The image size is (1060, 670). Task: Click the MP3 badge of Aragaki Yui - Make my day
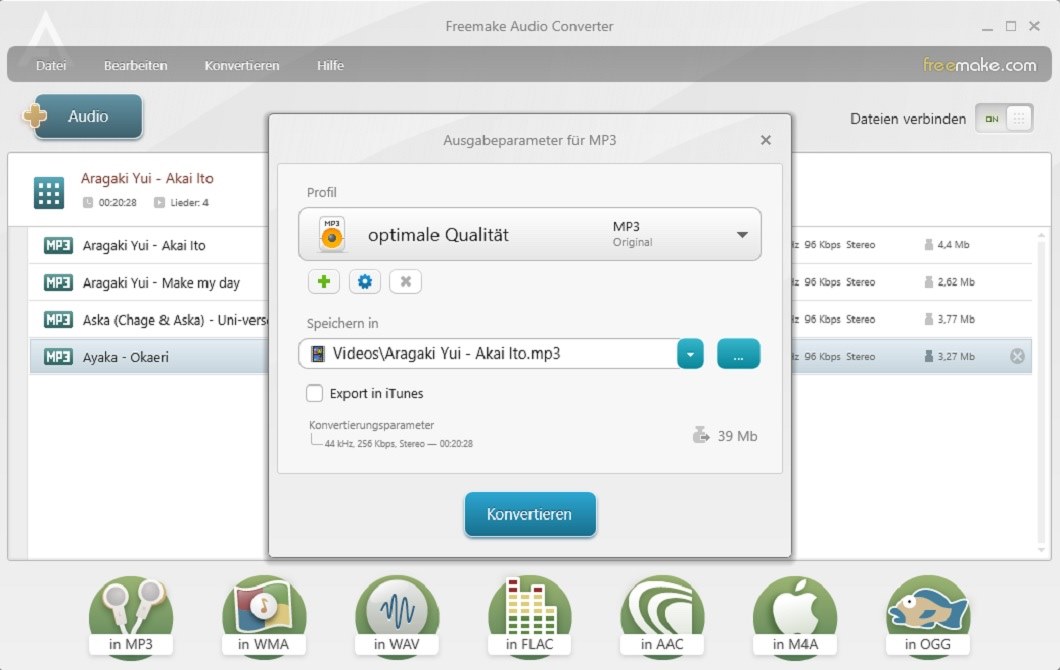coord(58,282)
